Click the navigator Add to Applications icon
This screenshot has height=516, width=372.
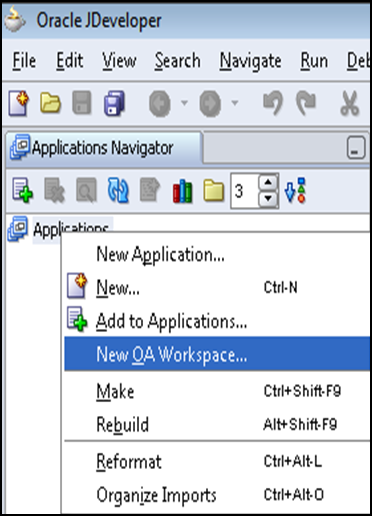point(22,190)
